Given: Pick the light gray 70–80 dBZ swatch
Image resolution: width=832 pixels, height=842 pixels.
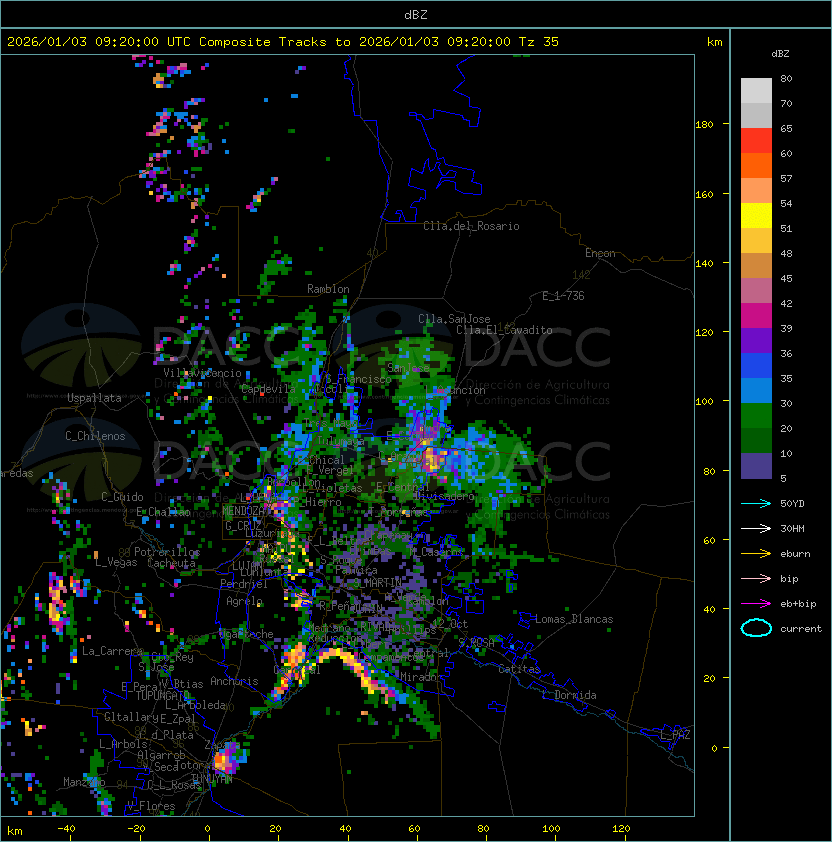Looking at the screenshot, I should click(x=756, y=90).
